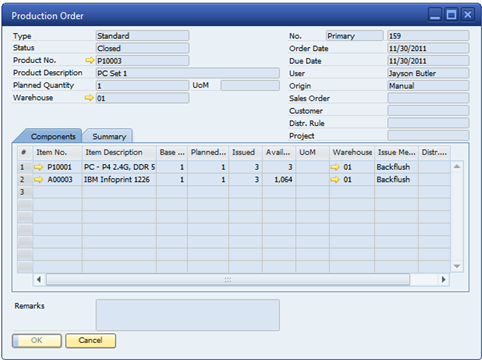The height and width of the screenshot is (360, 482).
Task: Click the OK button
Action: (x=37, y=340)
